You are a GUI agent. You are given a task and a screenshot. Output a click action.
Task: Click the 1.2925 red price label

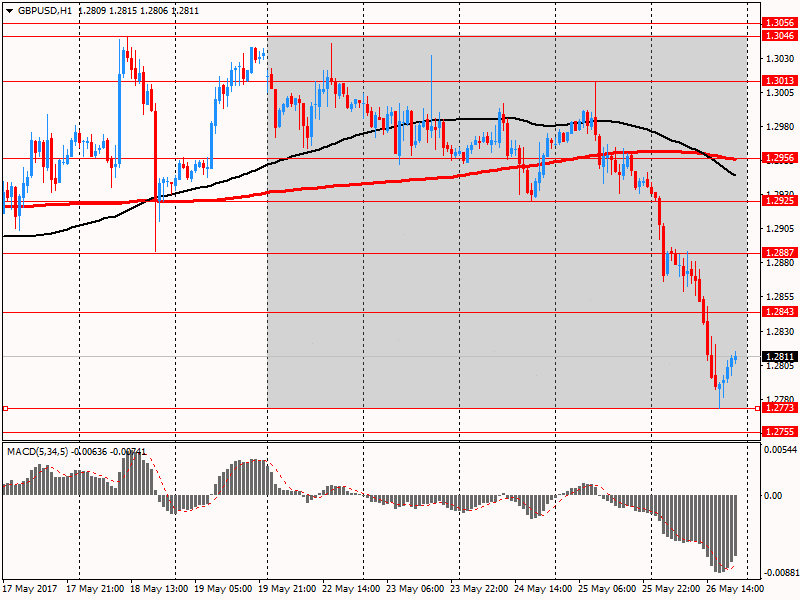[x=780, y=201]
